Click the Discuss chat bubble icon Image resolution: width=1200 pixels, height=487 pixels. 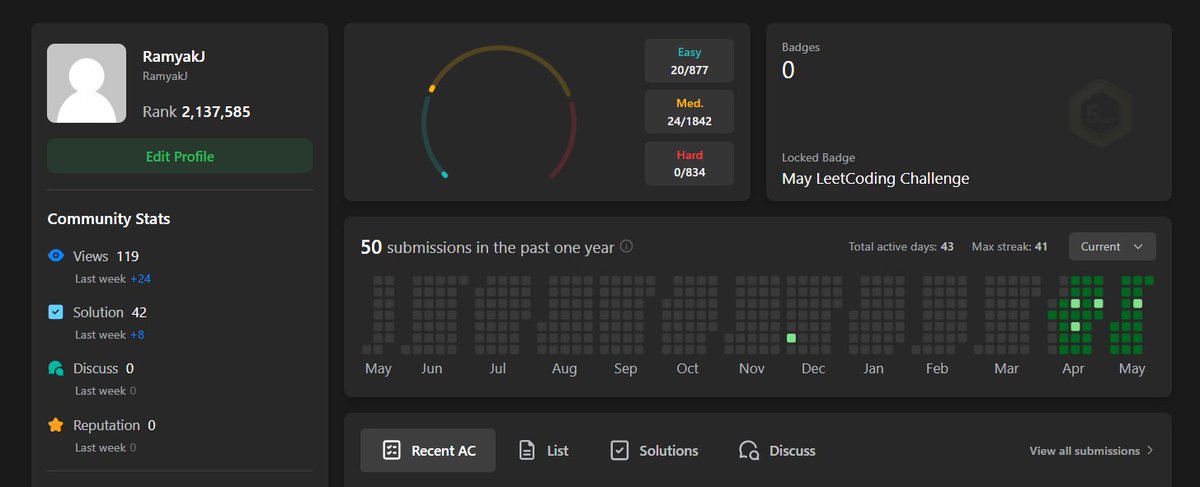[56, 369]
